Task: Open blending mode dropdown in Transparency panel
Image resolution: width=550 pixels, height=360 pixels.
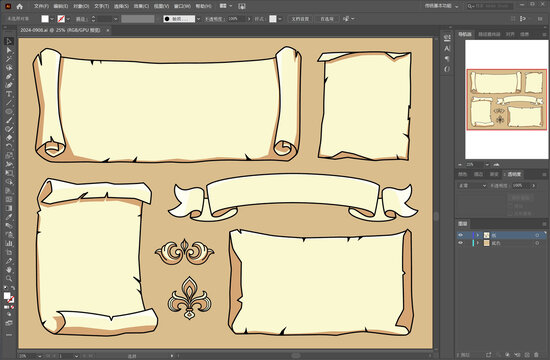Action: pos(472,185)
